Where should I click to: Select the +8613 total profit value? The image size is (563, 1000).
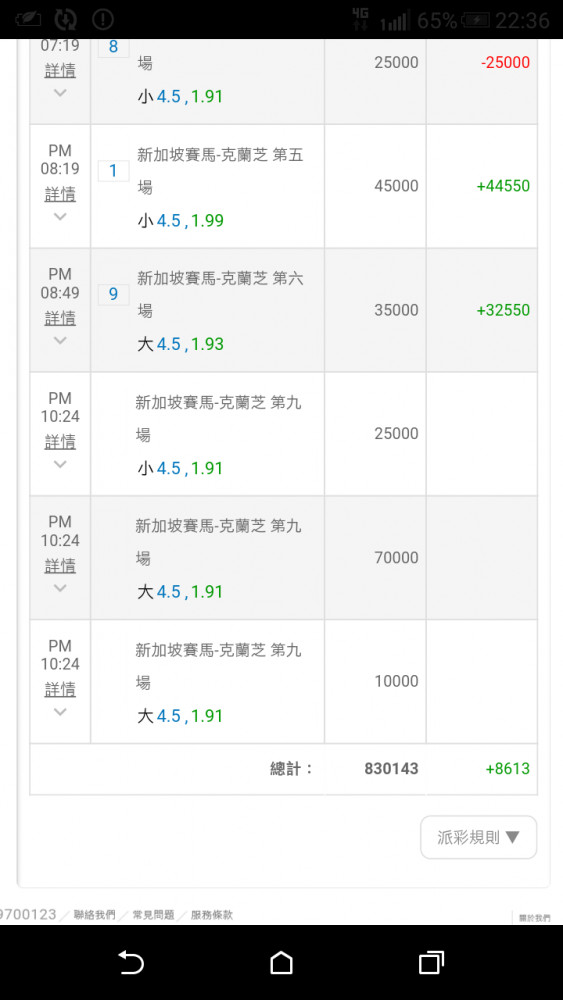(x=508, y=768)
